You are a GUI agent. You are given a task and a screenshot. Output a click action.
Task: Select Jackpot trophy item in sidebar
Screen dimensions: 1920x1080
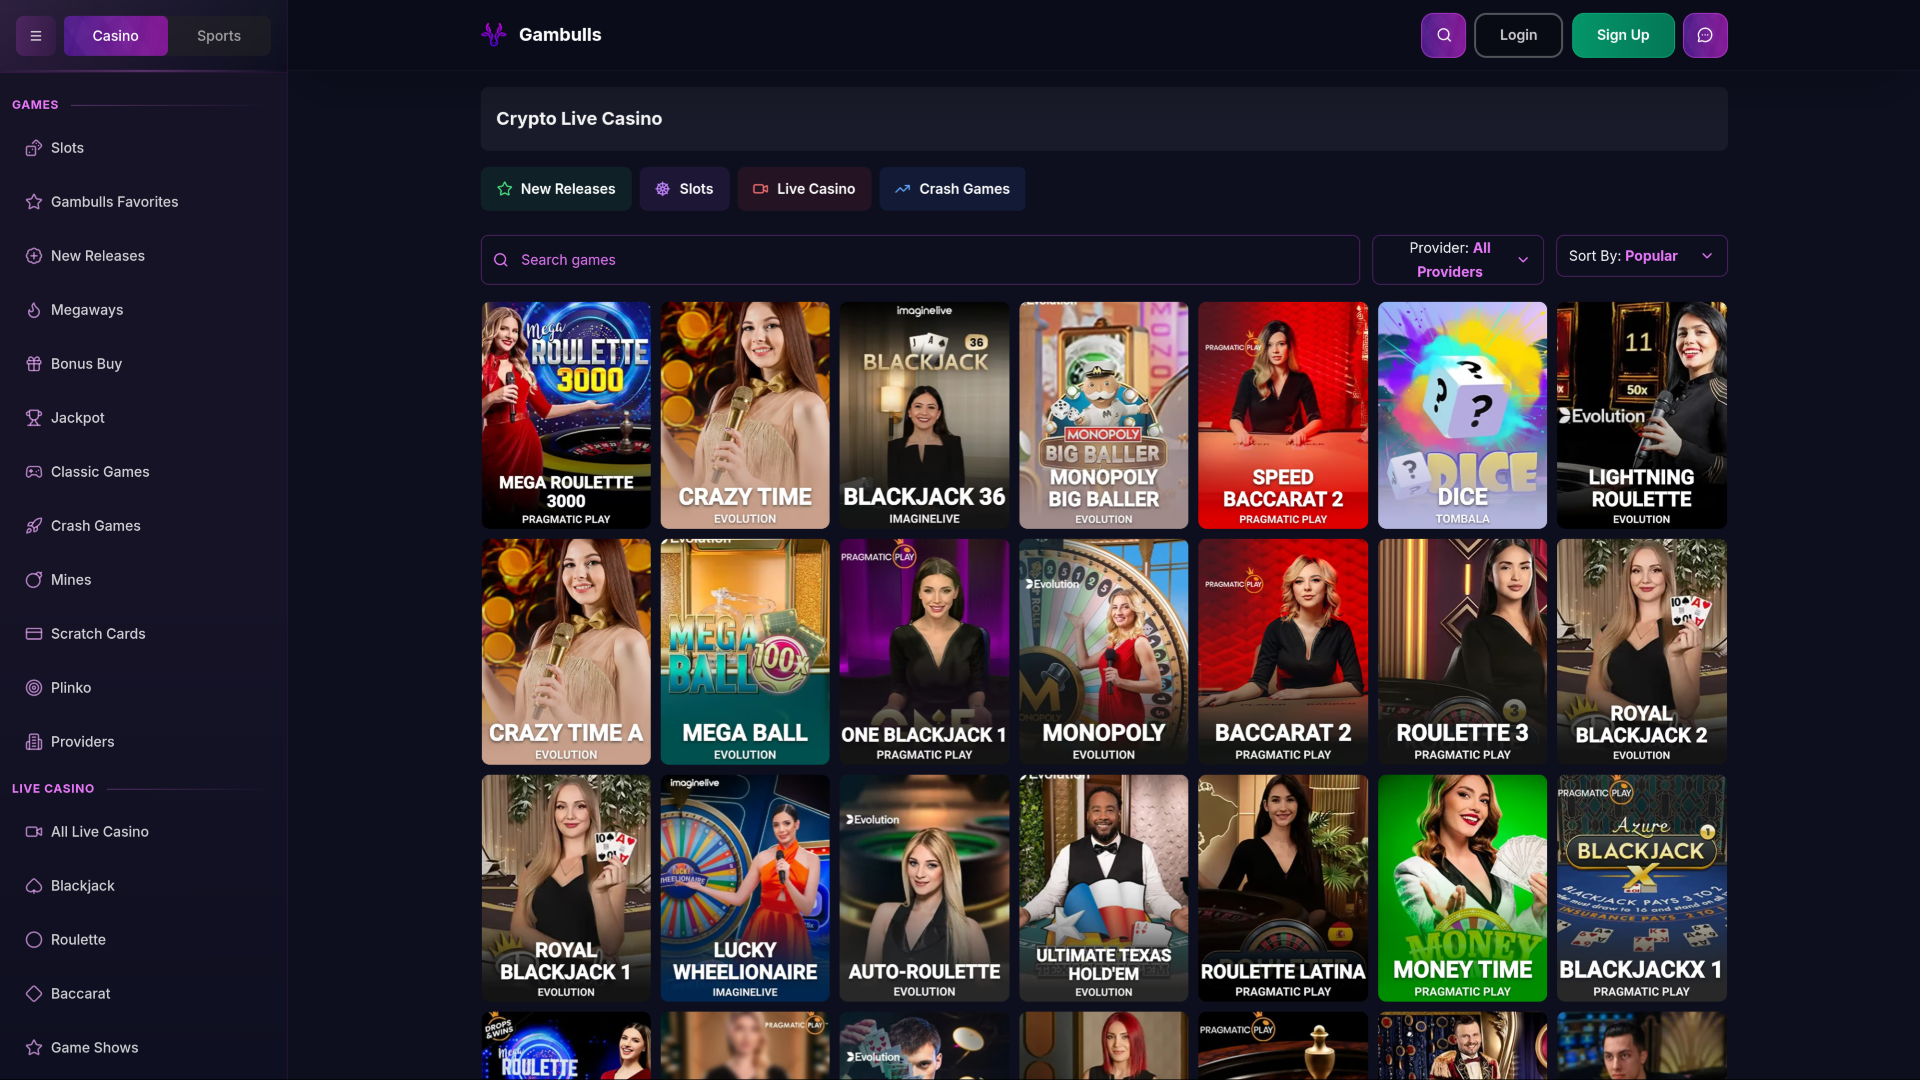click(x=77, y=418)
